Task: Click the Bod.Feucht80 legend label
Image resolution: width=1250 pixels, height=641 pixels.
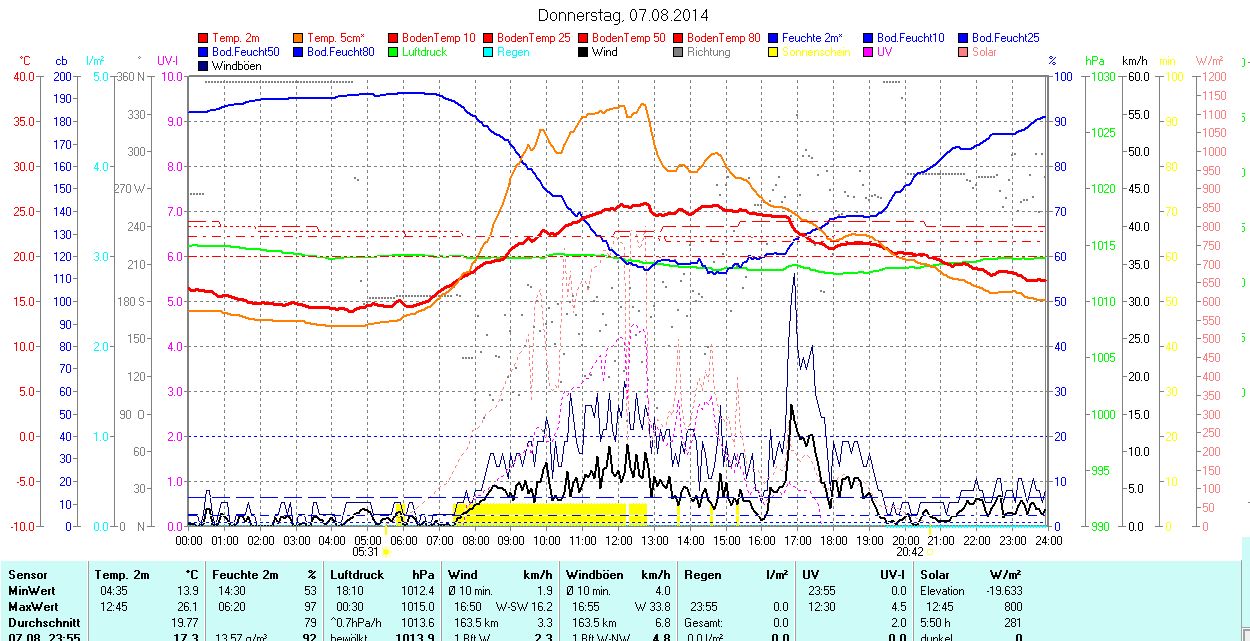Action: [x=341, y=52]
